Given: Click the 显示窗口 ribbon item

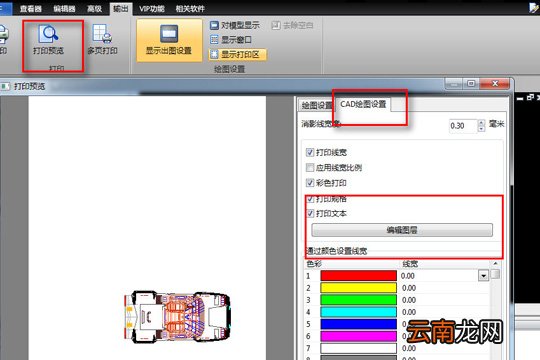Looking at the screenshot, I should coord(230,40).
